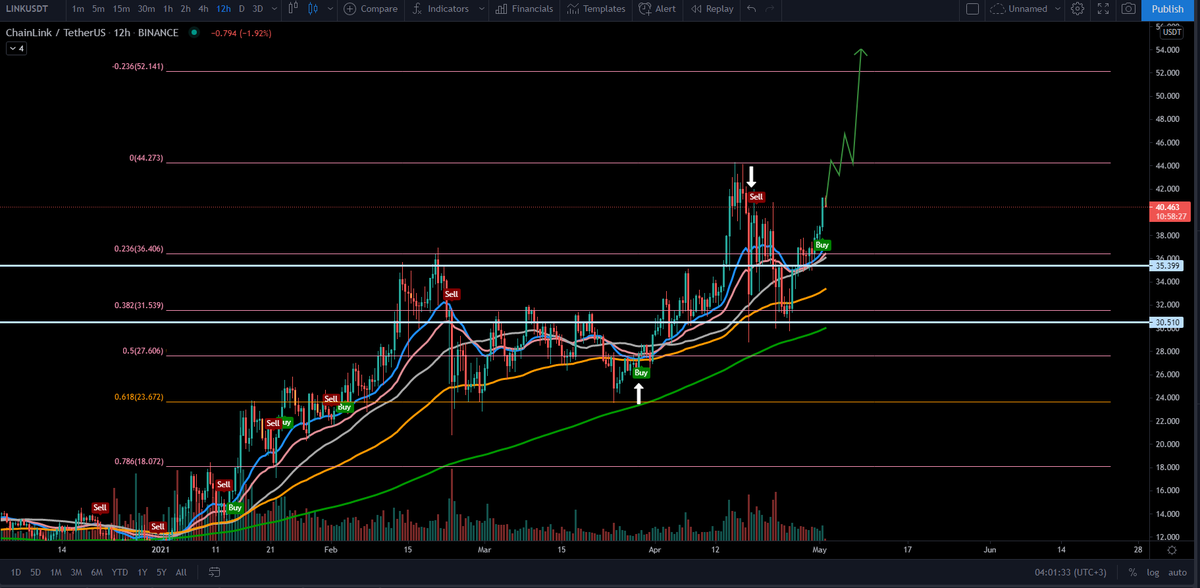Select the 2h timeframe
This screenshot has height=588, width=1200.
(x=186, y=9)
